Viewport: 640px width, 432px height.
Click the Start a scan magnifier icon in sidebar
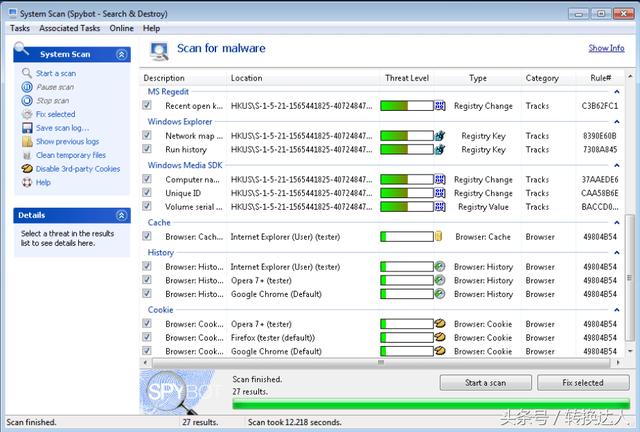tap(27, 73)
